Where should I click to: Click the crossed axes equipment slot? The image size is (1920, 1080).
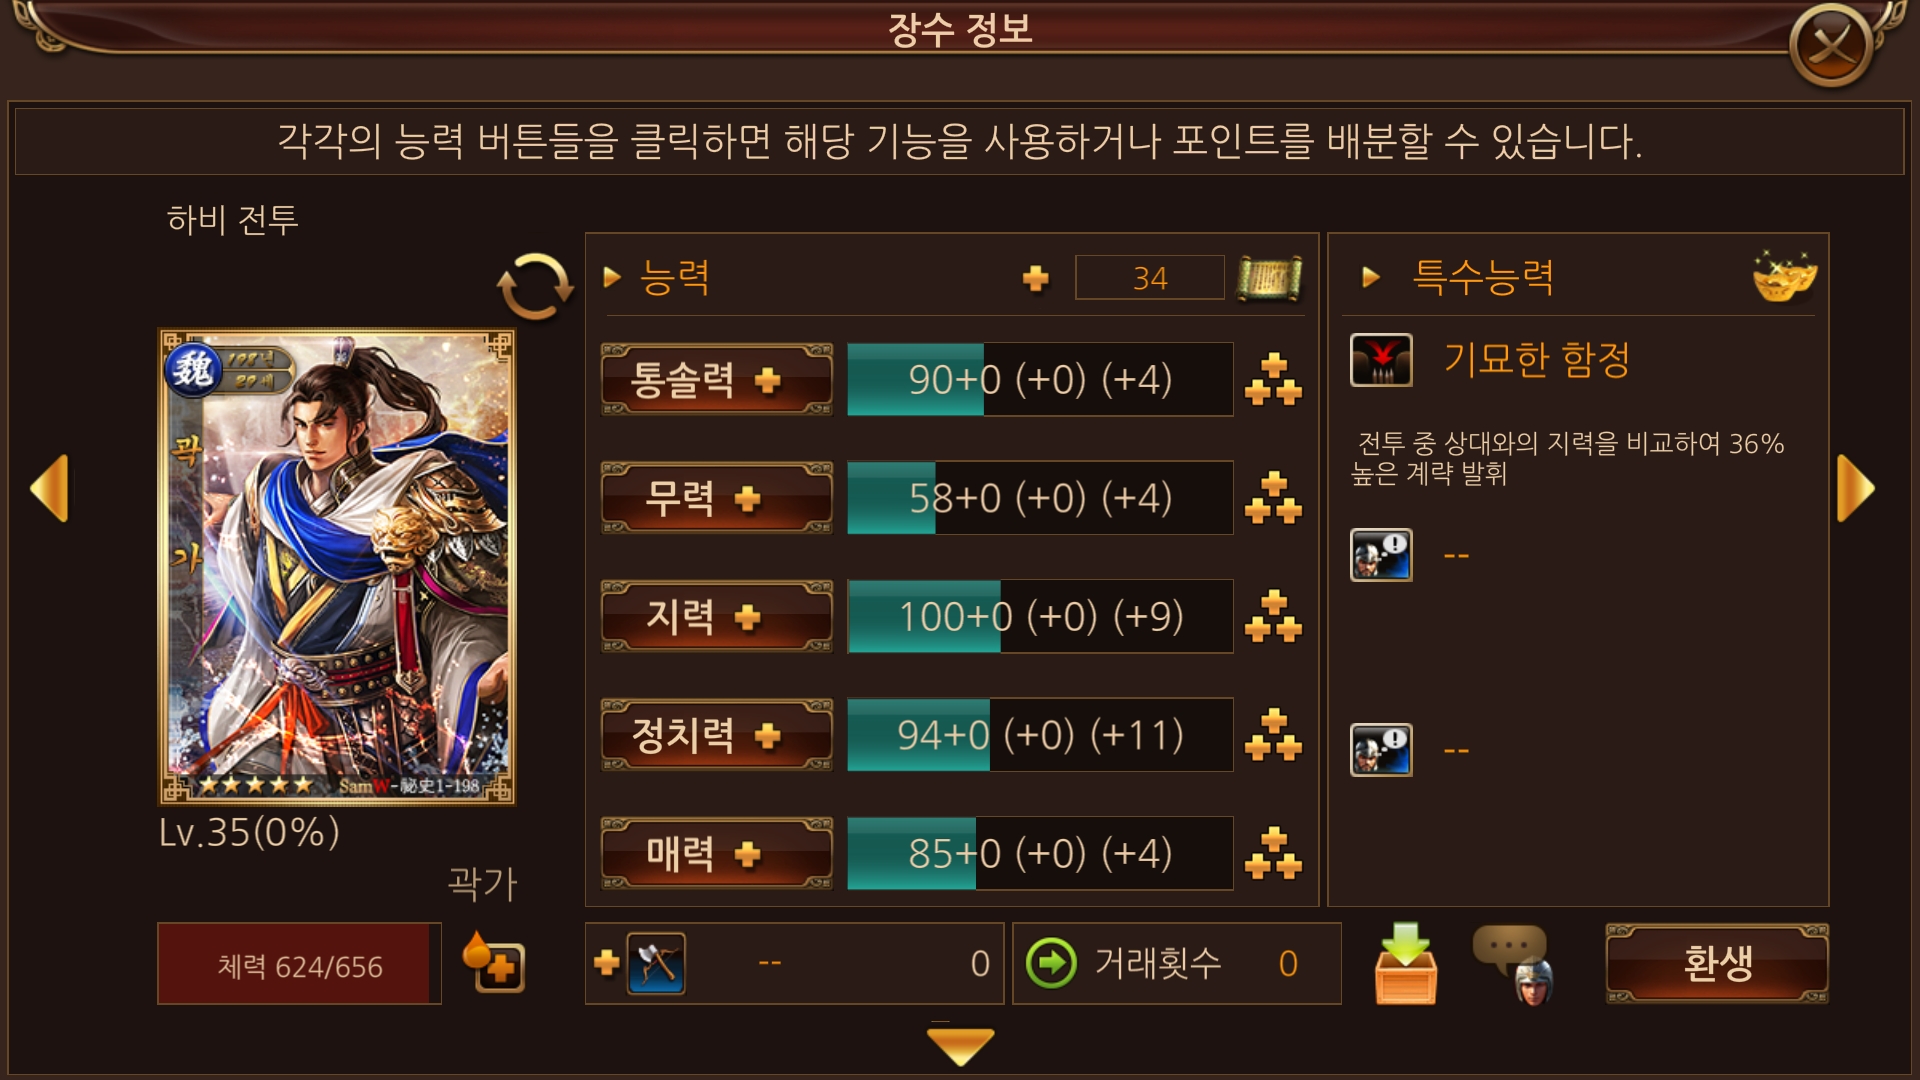click(656, 963)
